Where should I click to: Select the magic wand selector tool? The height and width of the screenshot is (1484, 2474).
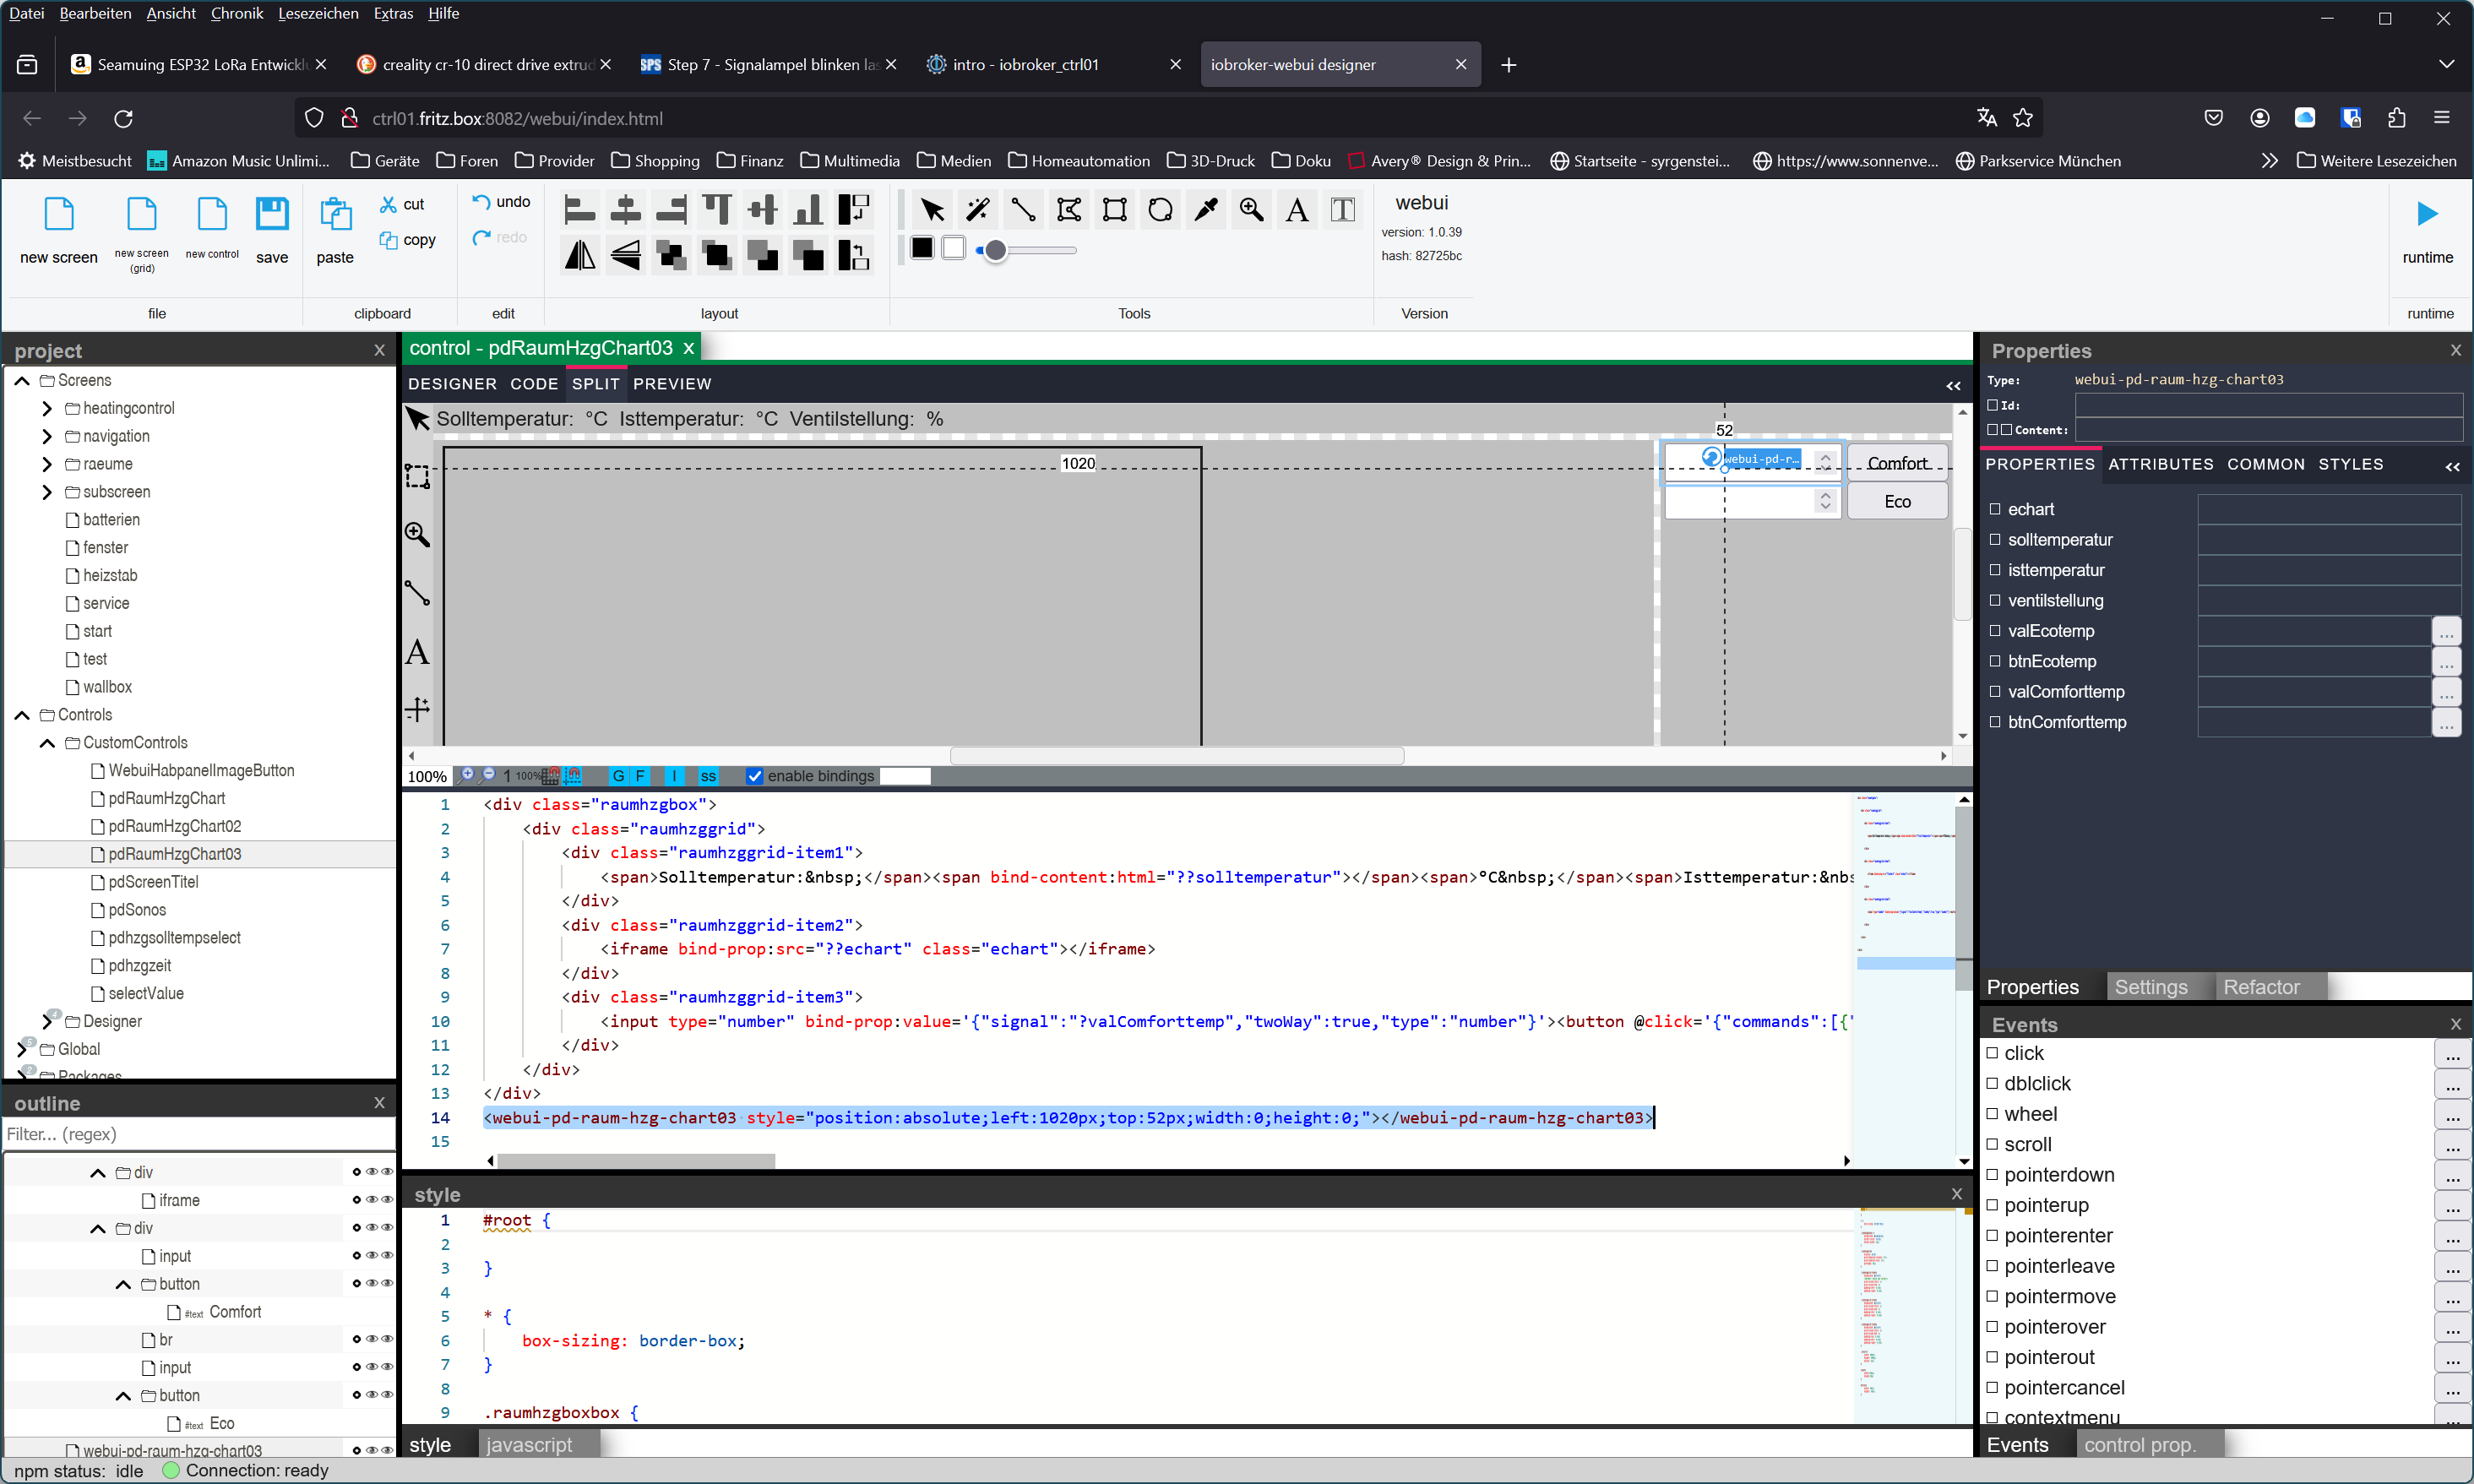pos(977,209)
